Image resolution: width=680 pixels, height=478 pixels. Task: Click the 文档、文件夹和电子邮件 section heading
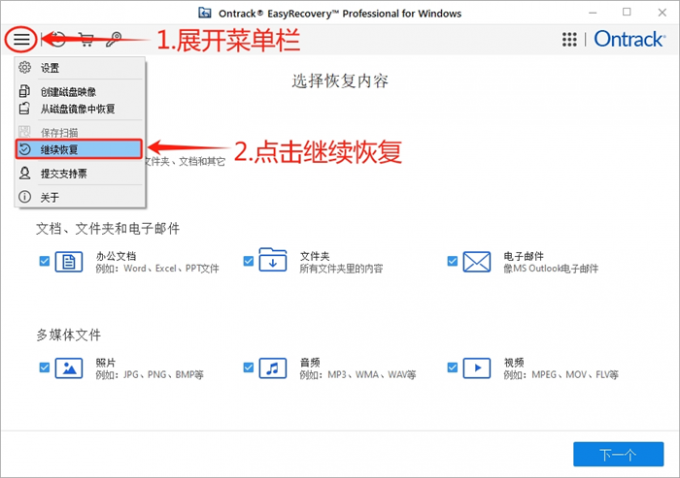[108, 229]
